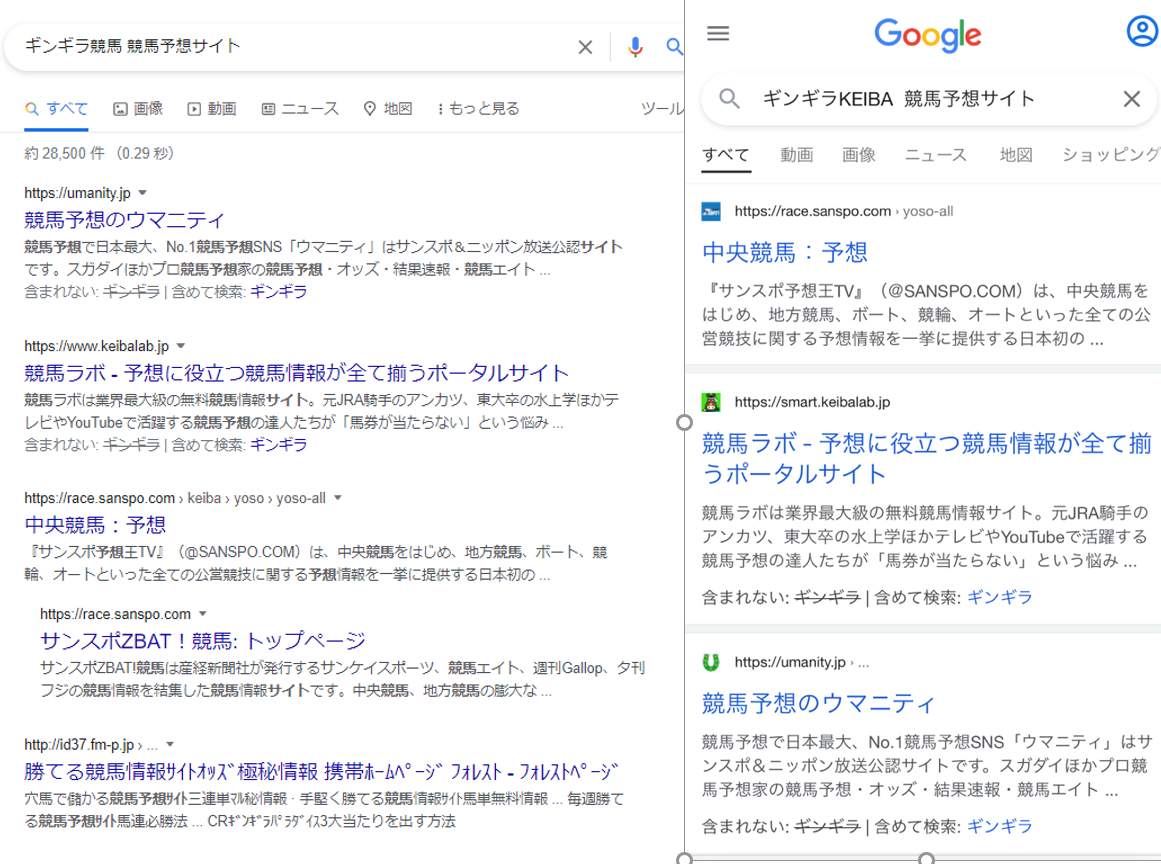Start voice search with the microphone icon
This screenshot has width=1161, height=864.
[x=635, y=47]
